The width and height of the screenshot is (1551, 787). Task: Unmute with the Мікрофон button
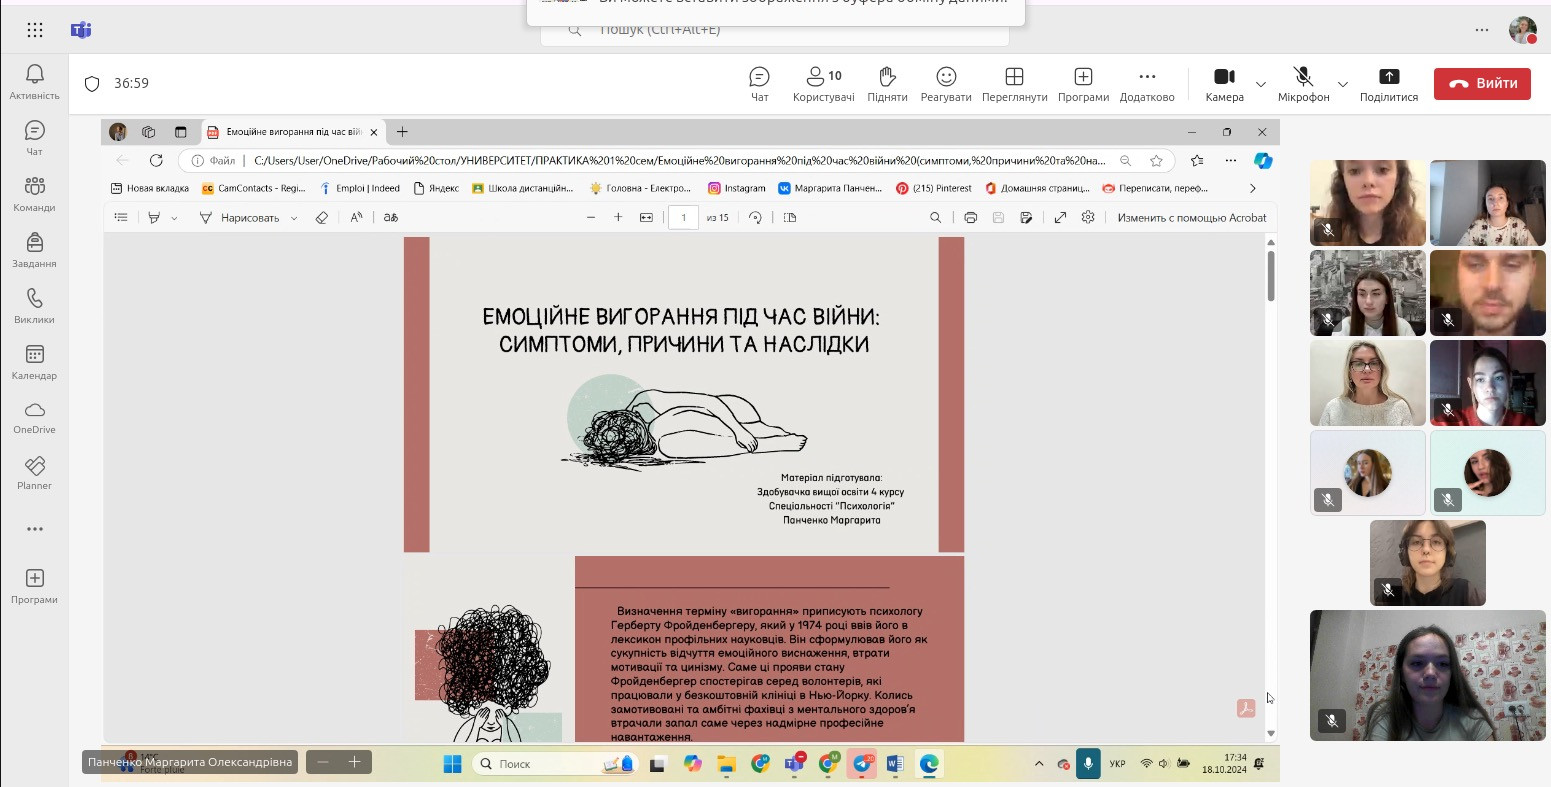pos(1303,84)
